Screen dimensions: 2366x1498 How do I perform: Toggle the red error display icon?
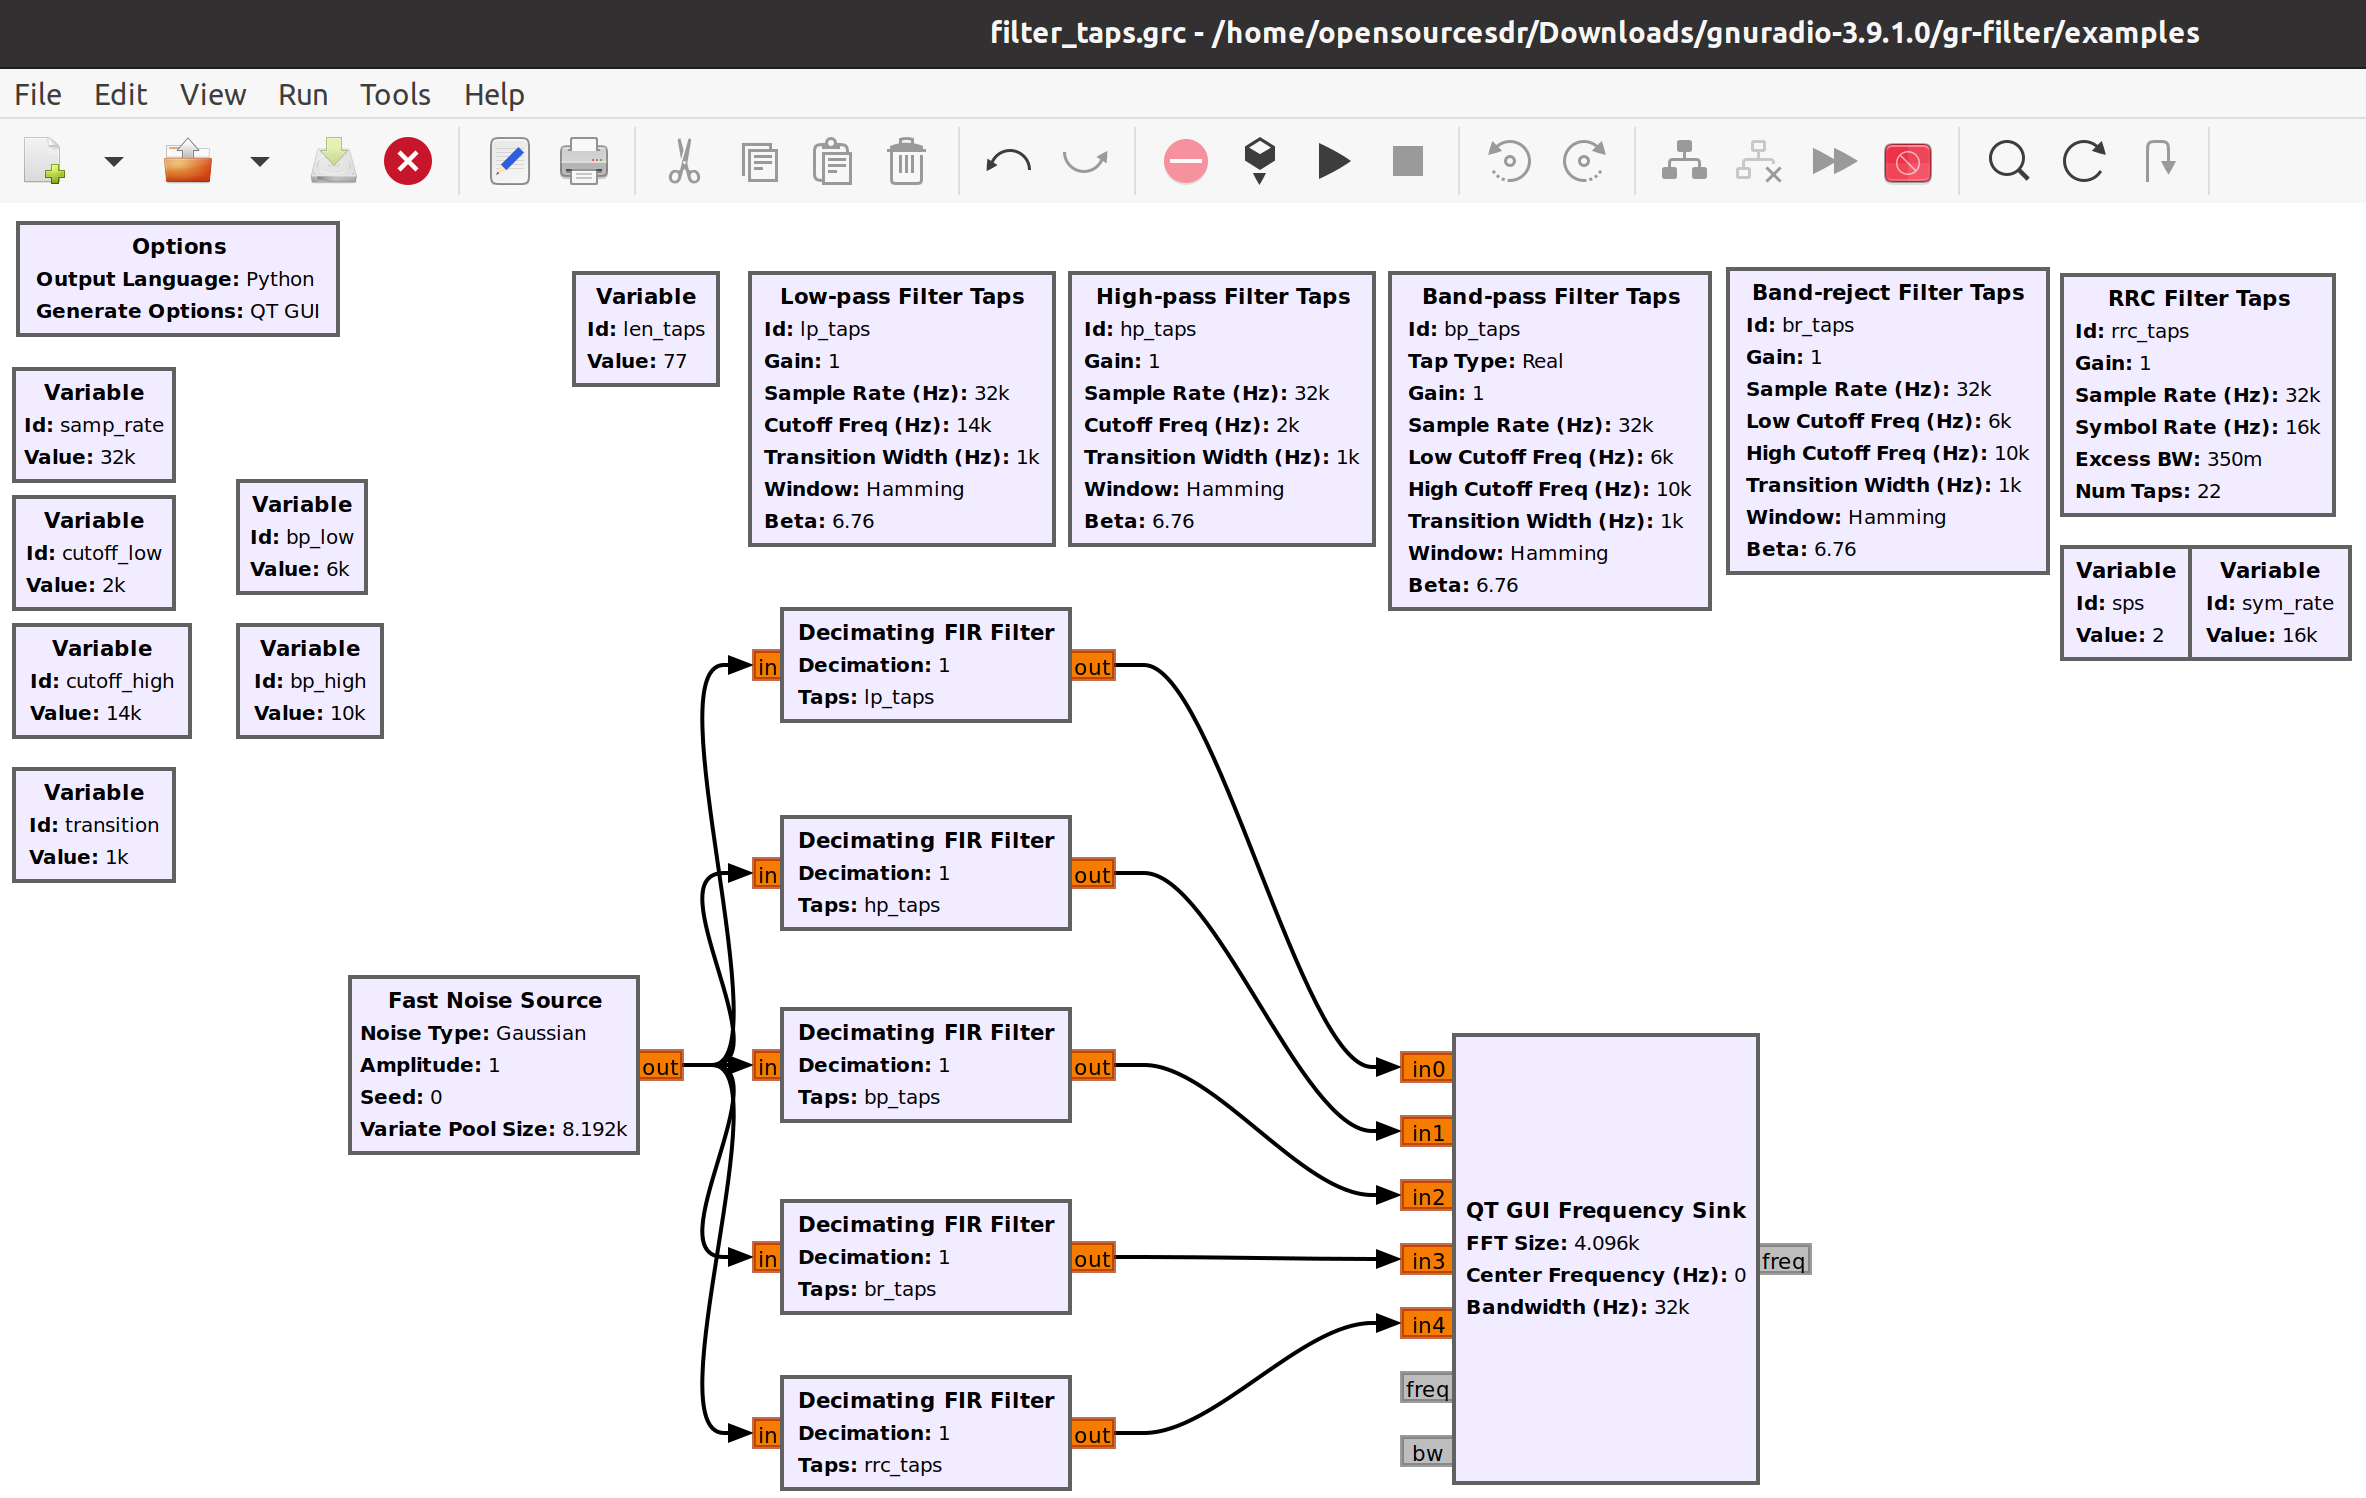pos(1907,161)
